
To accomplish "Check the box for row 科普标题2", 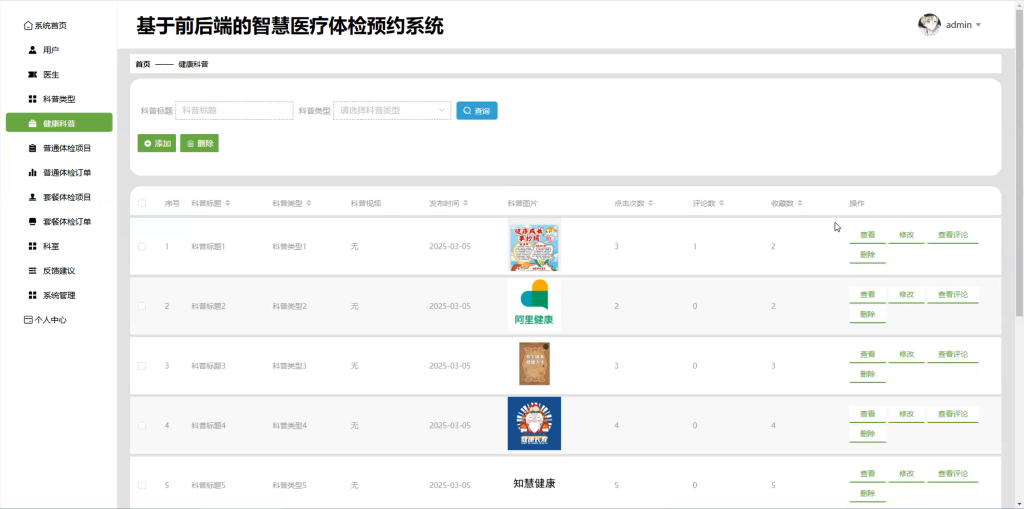I will tap(142, 306).
